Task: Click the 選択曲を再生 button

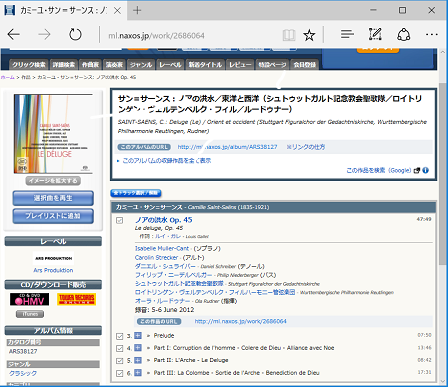Action: tap(53, 198)
